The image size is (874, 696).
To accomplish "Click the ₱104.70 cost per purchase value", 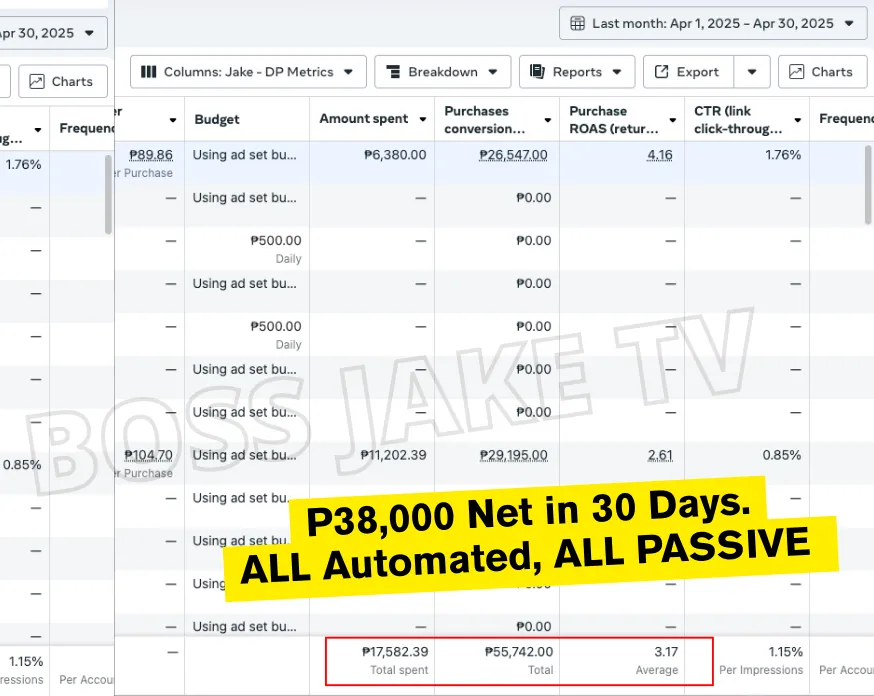I will 148,455.
